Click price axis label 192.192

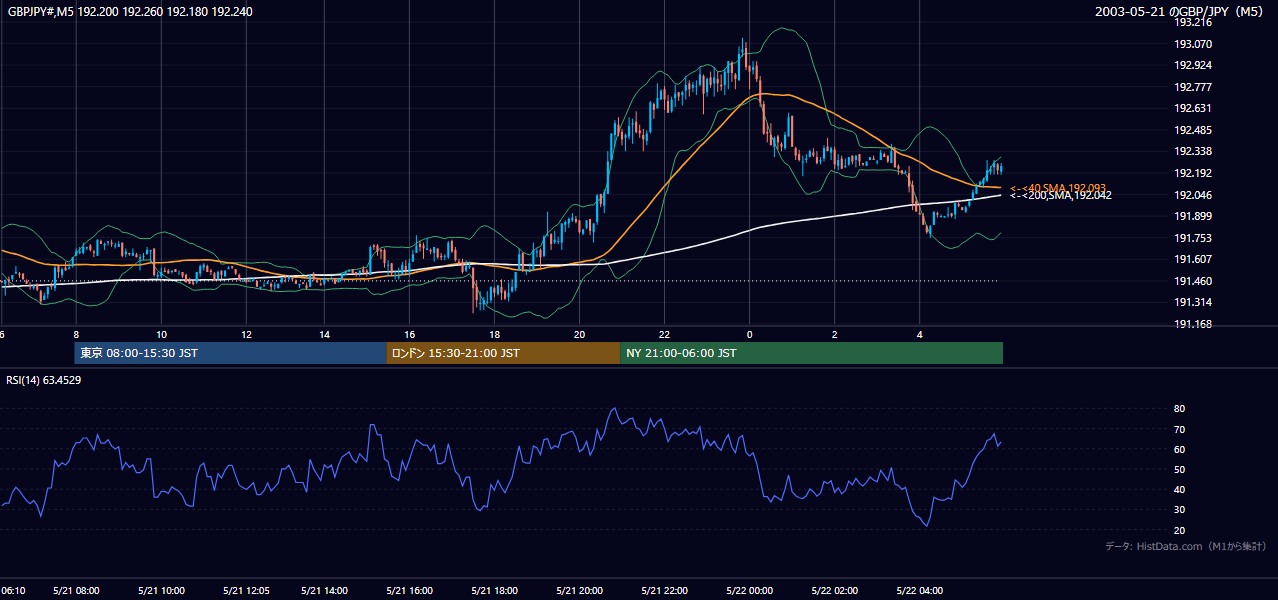(x=1193, y=173)
